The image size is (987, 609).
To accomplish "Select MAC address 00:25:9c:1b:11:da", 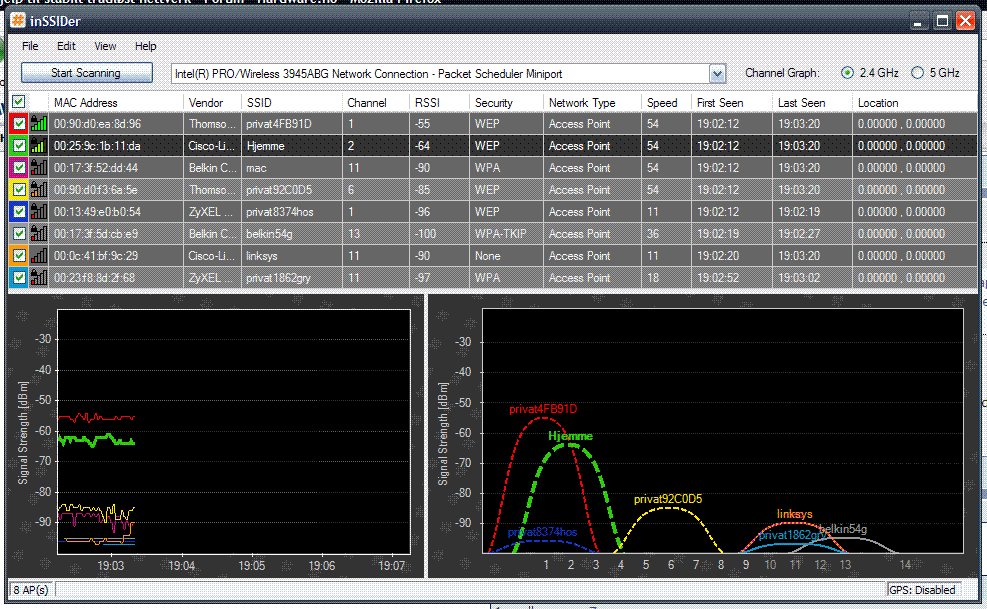I will click(x=97, y=146).
